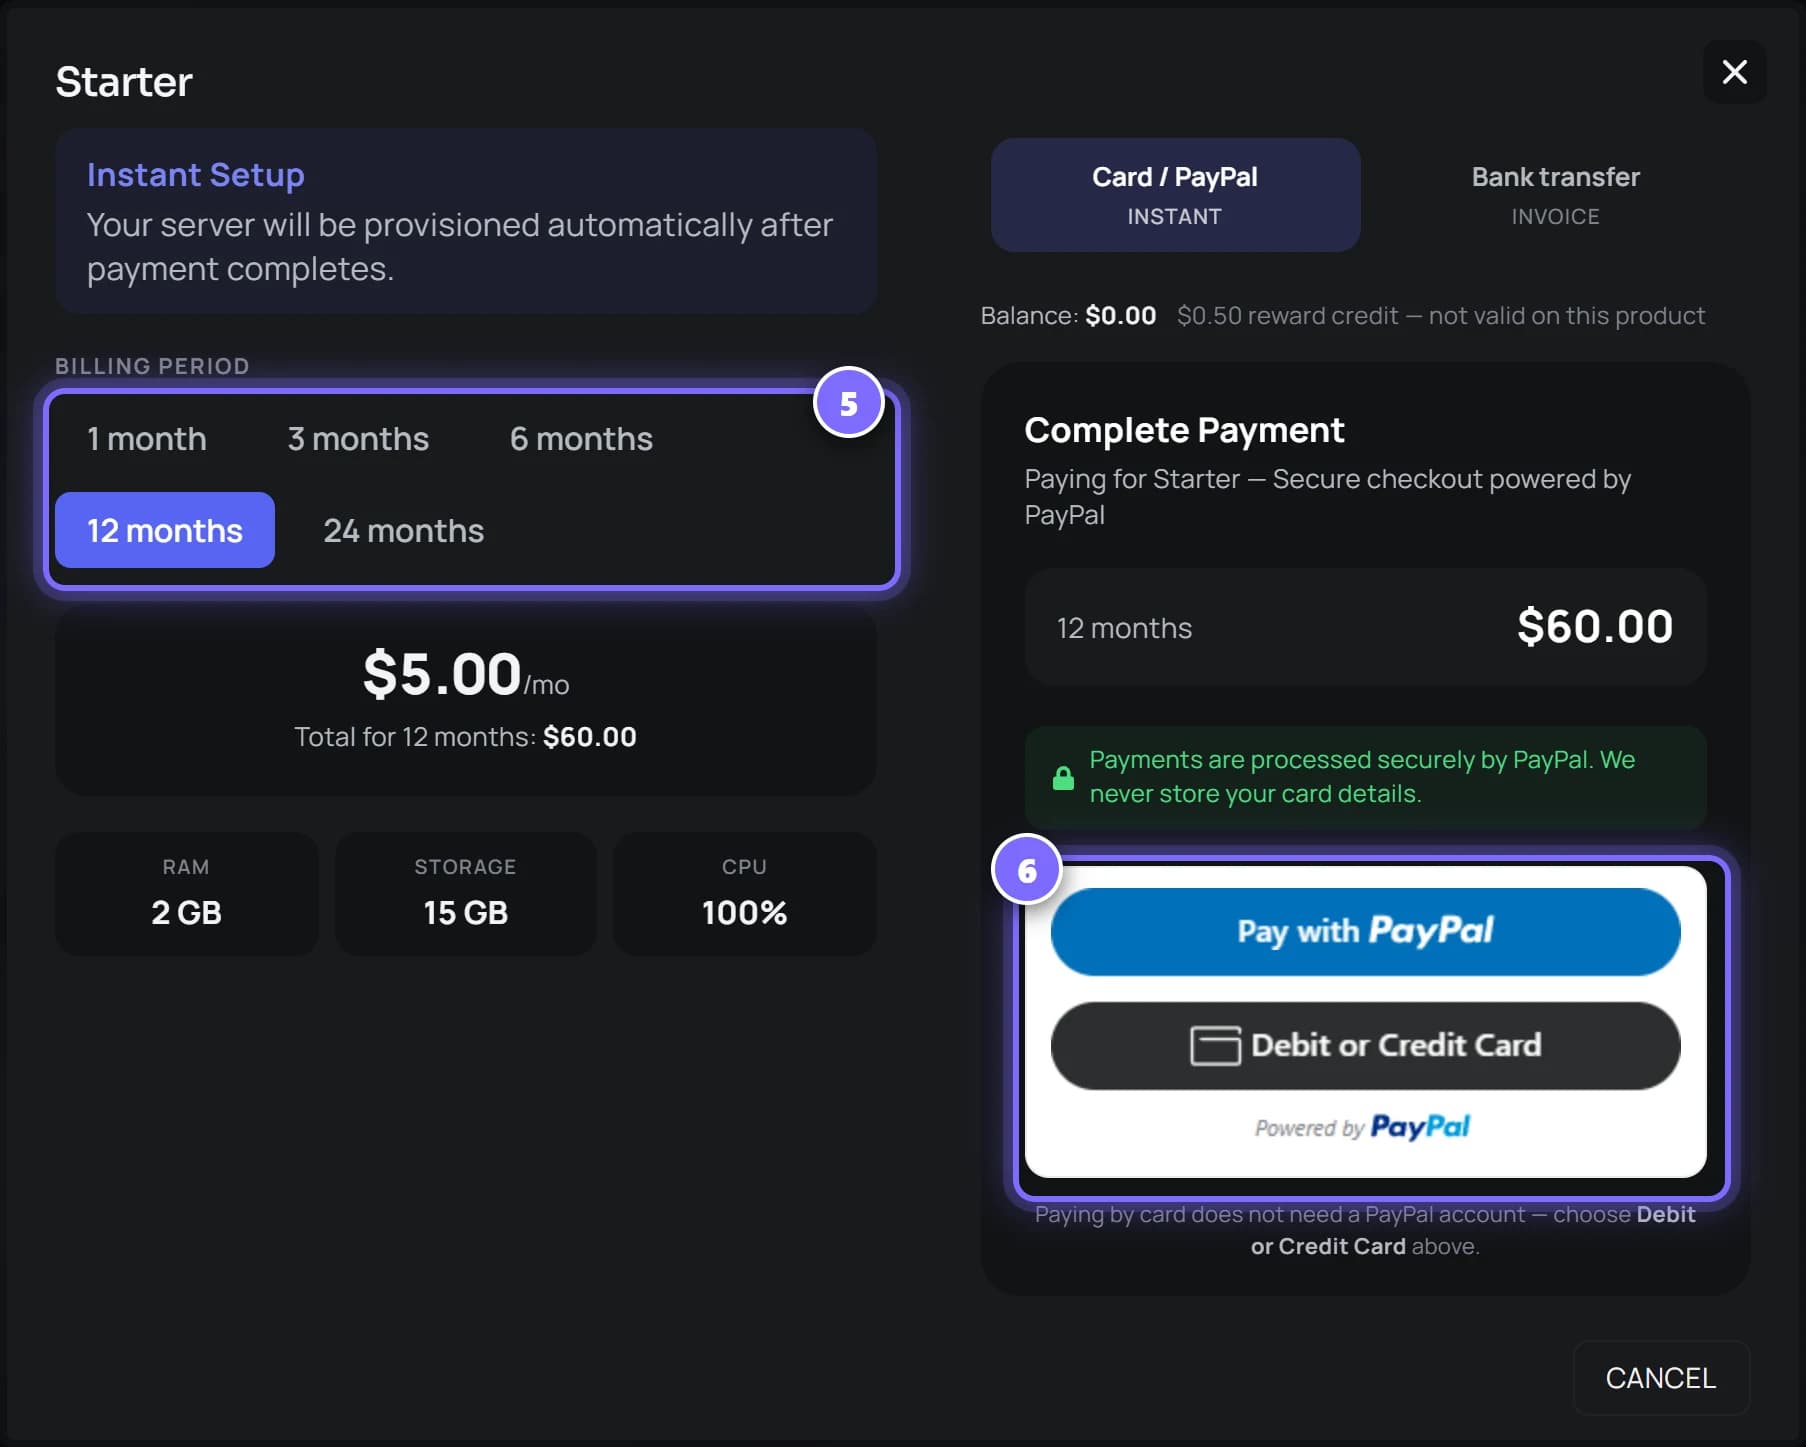This screenshot has width=1806, height=1447.
Task: Pay with PayPal button
Action: tap(1365, 931)
